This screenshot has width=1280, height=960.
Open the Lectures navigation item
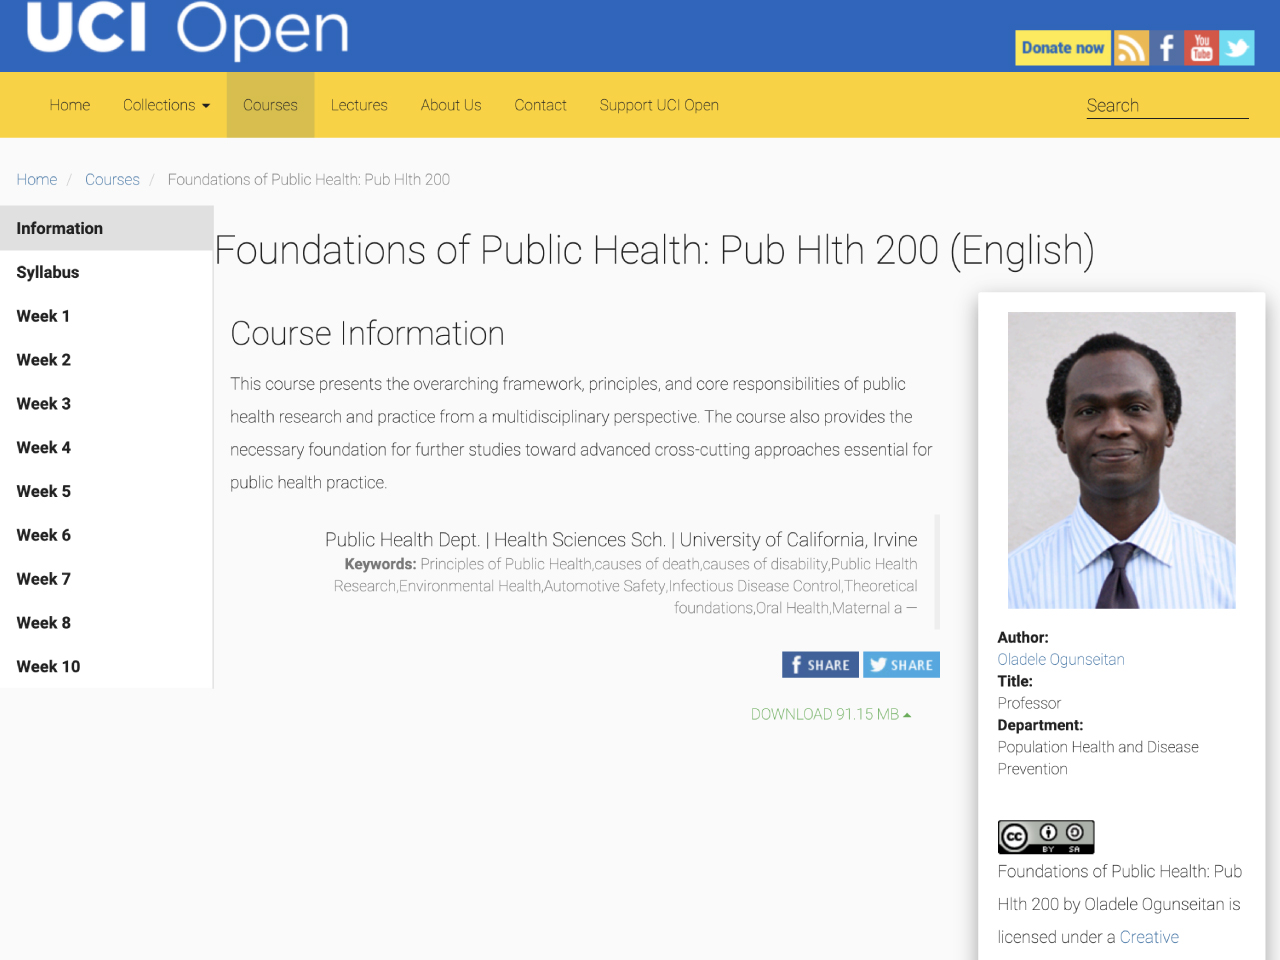coord(359,105)
